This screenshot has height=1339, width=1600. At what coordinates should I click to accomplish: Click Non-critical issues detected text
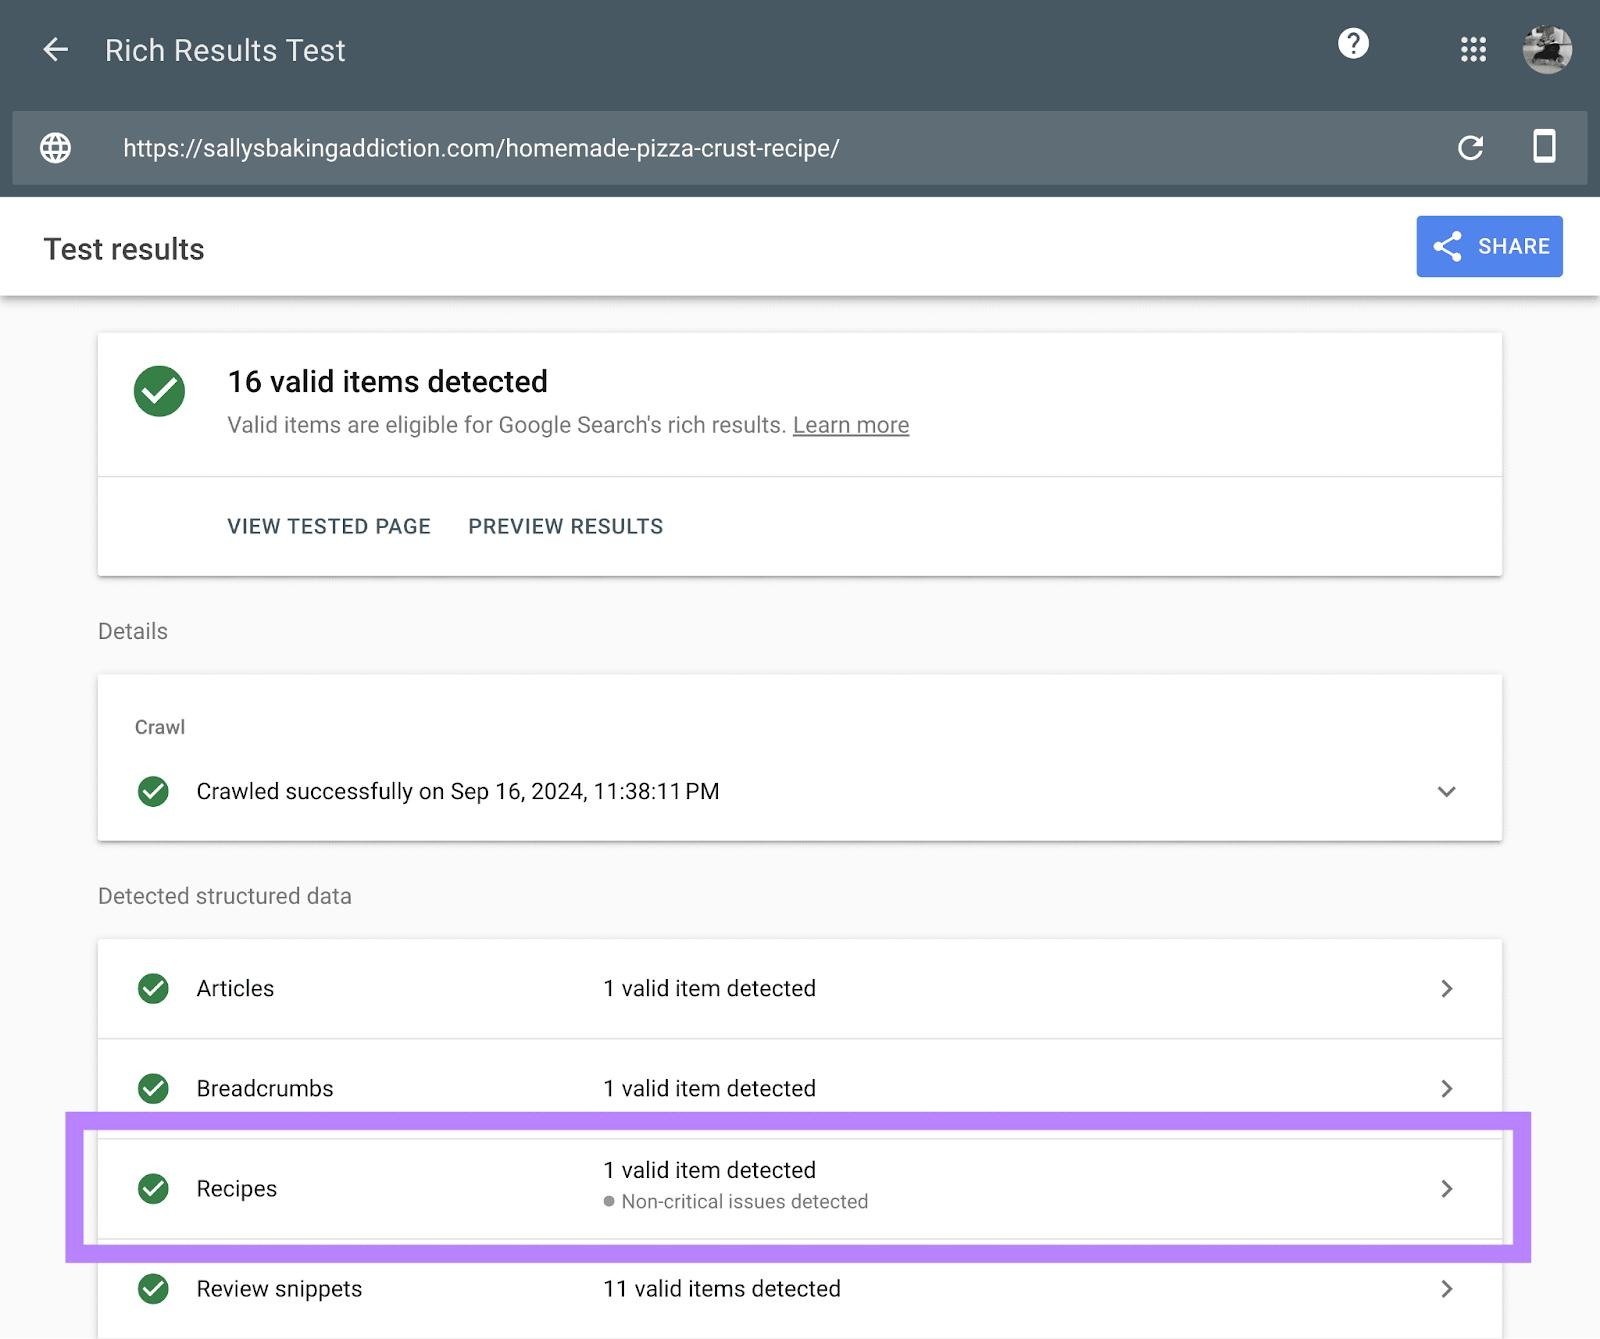pos(744,1201)
